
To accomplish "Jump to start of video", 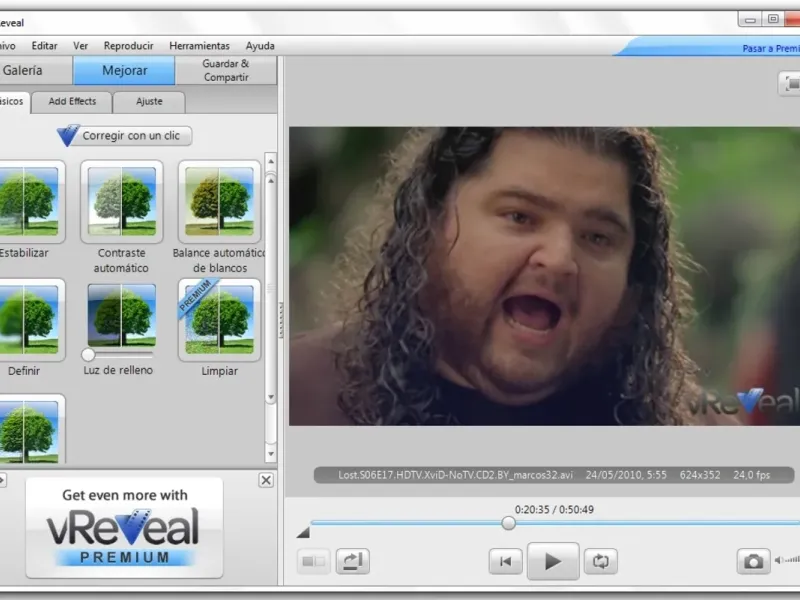I will tap(505, 561).
